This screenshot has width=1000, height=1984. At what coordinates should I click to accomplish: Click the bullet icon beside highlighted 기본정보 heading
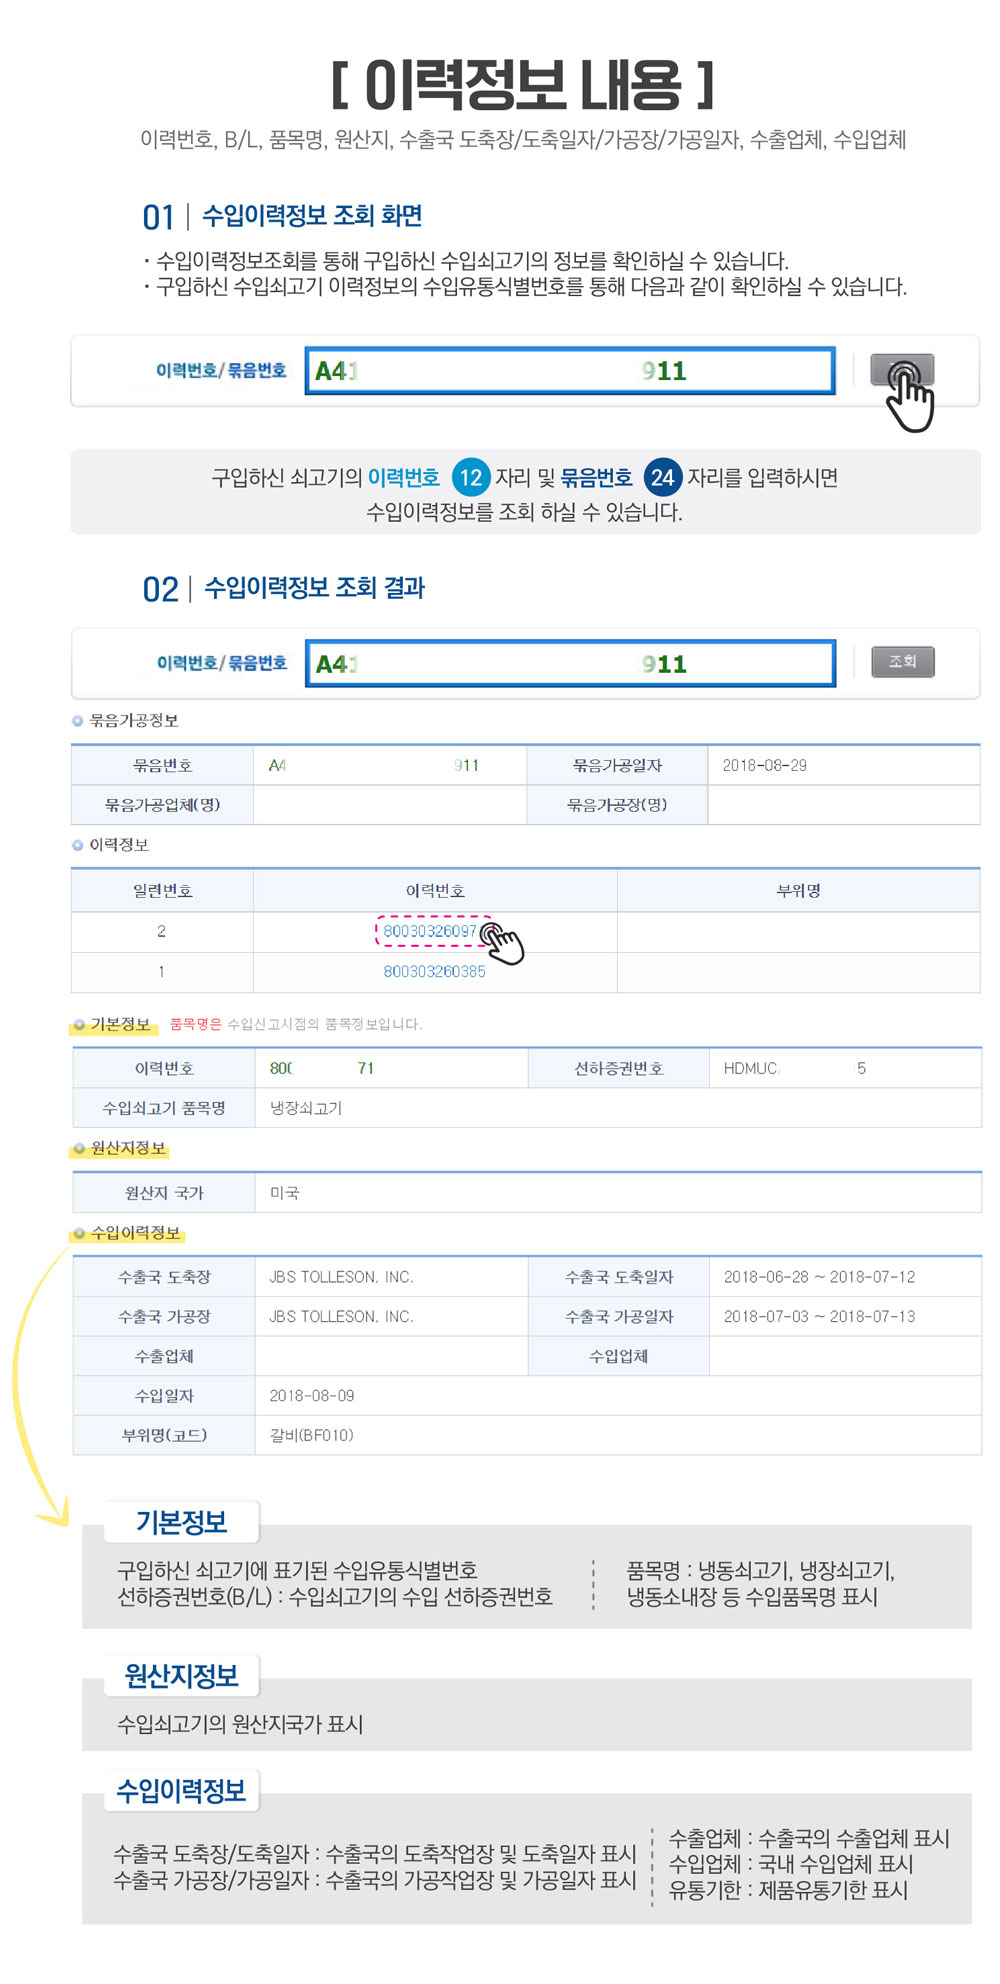coord(79,1025)
